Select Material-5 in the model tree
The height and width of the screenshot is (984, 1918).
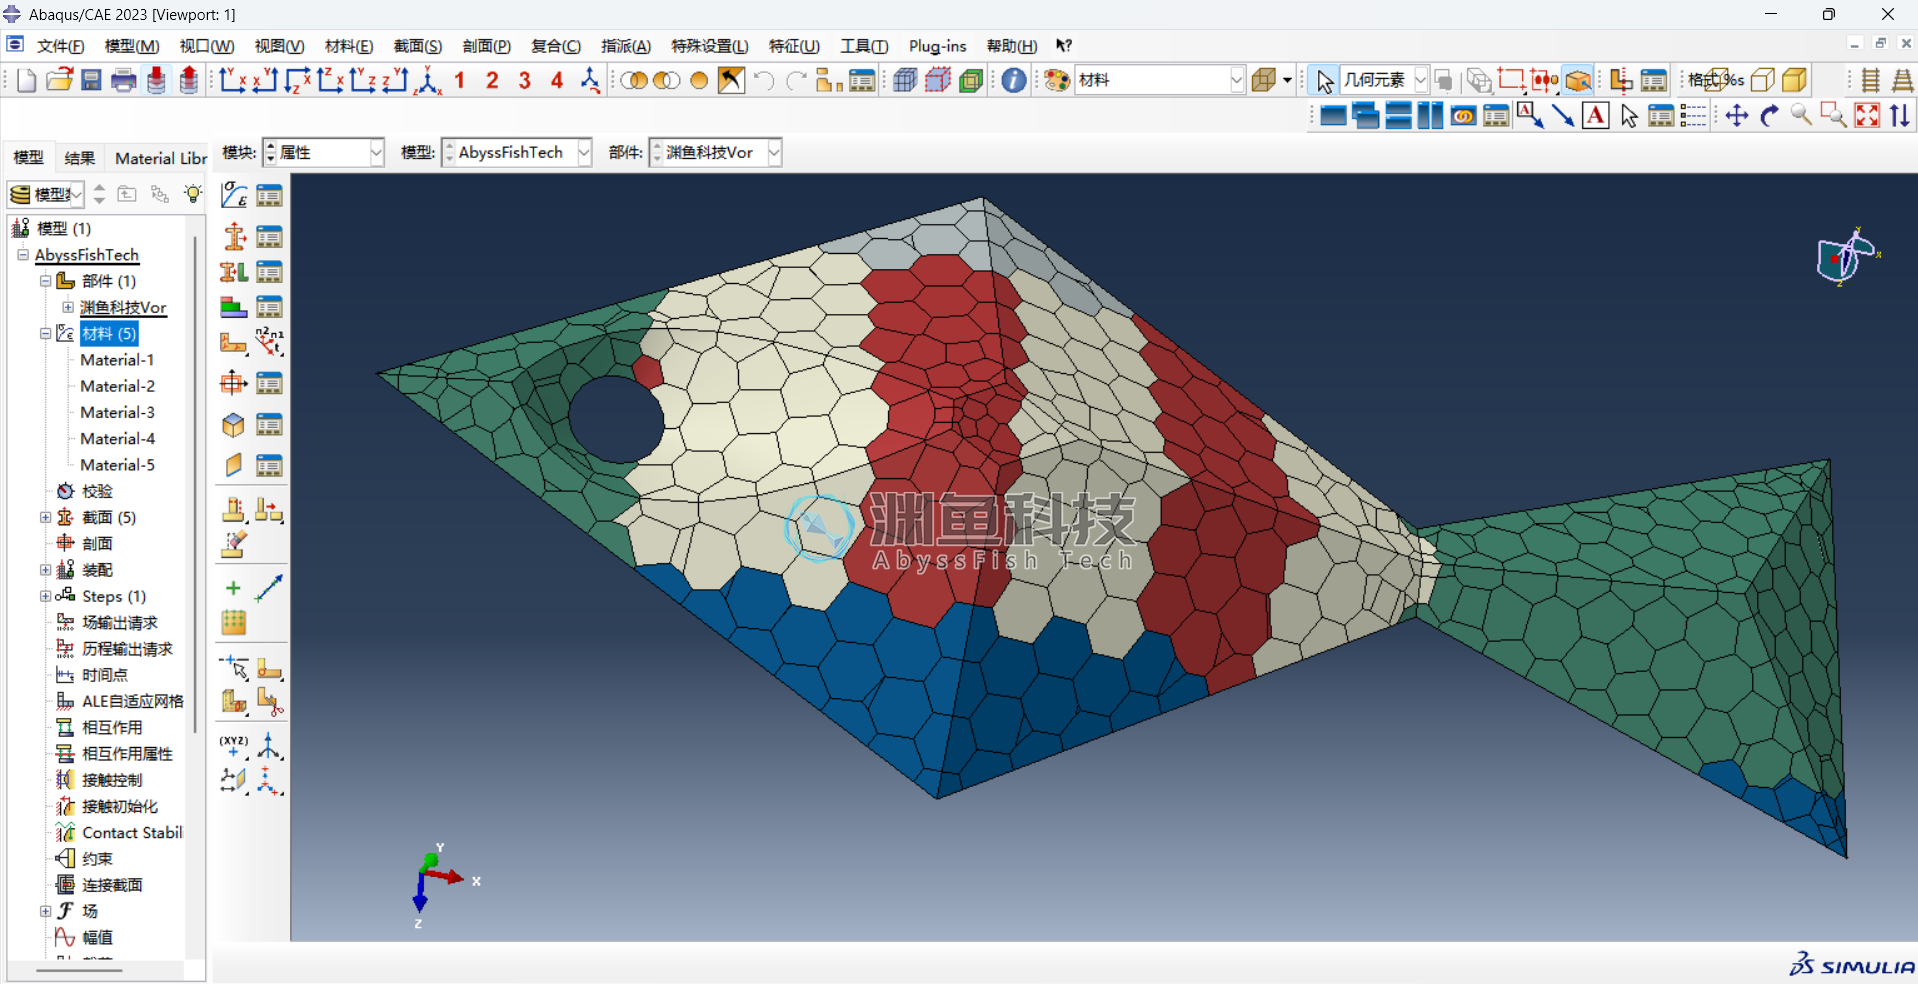click(x=118, y=465)
